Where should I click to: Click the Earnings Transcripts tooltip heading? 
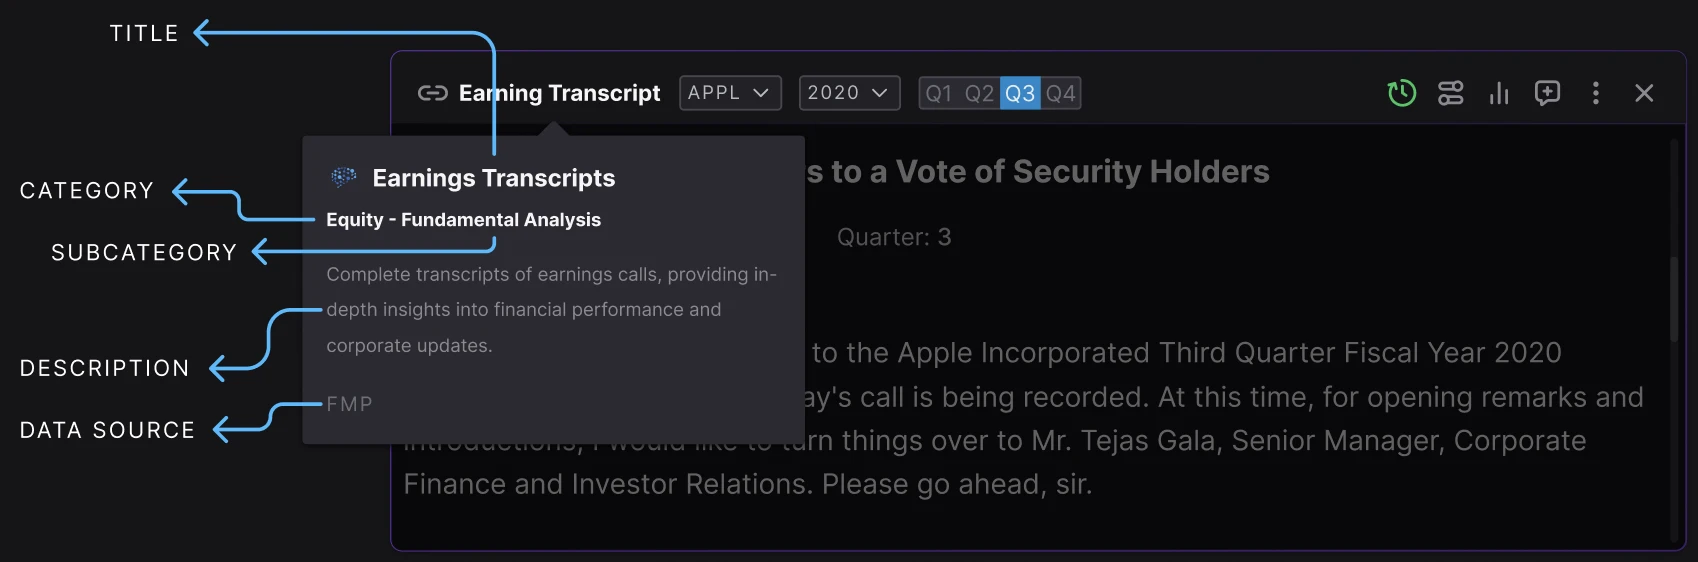(x=493, y=178)
